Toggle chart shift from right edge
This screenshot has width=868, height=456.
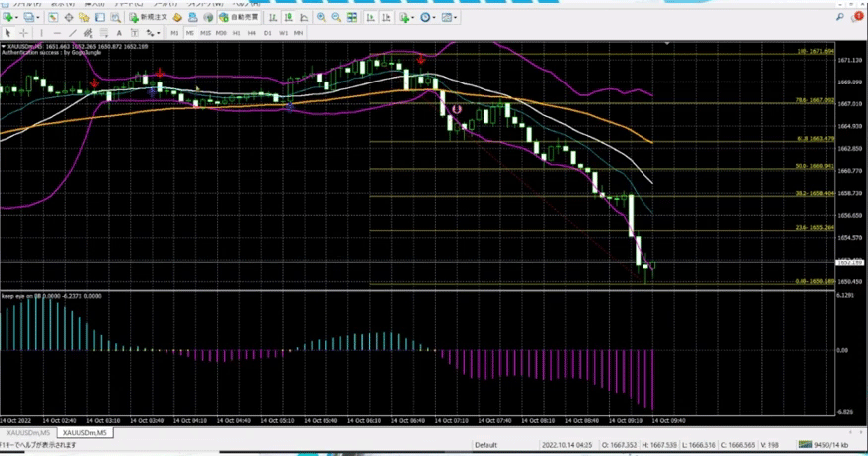pos(386,18)
